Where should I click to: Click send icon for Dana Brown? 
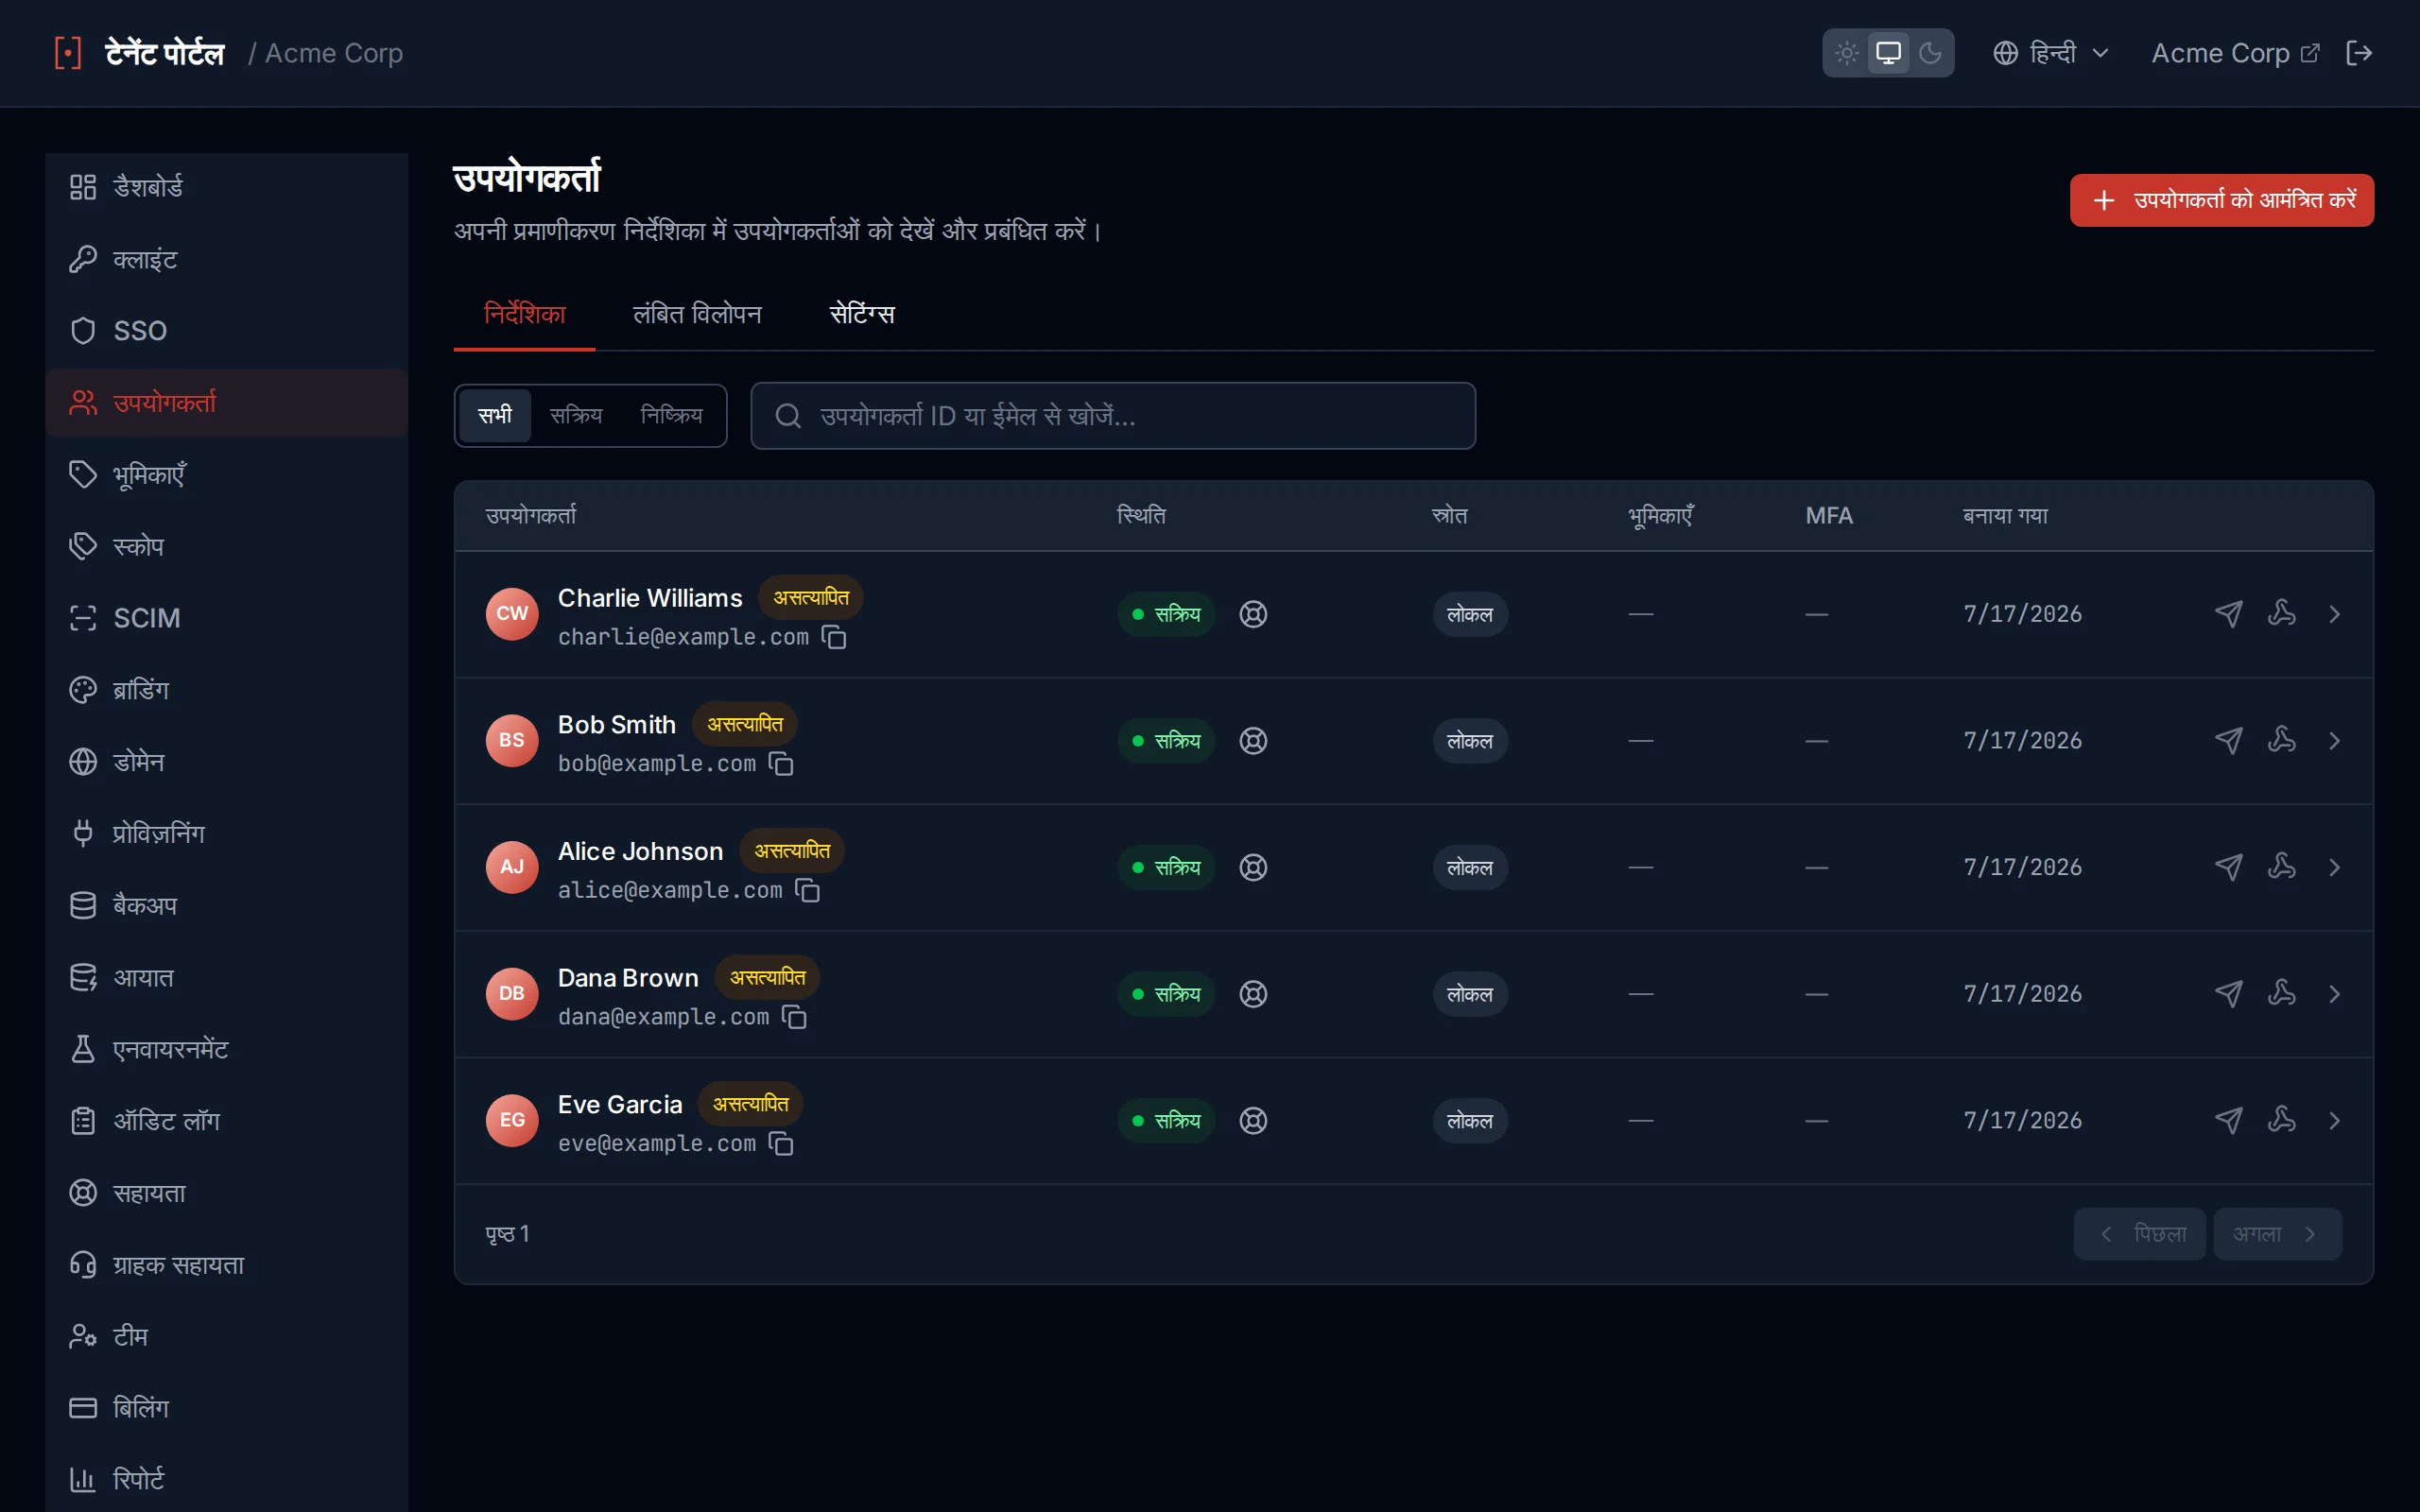point(2228,994)
